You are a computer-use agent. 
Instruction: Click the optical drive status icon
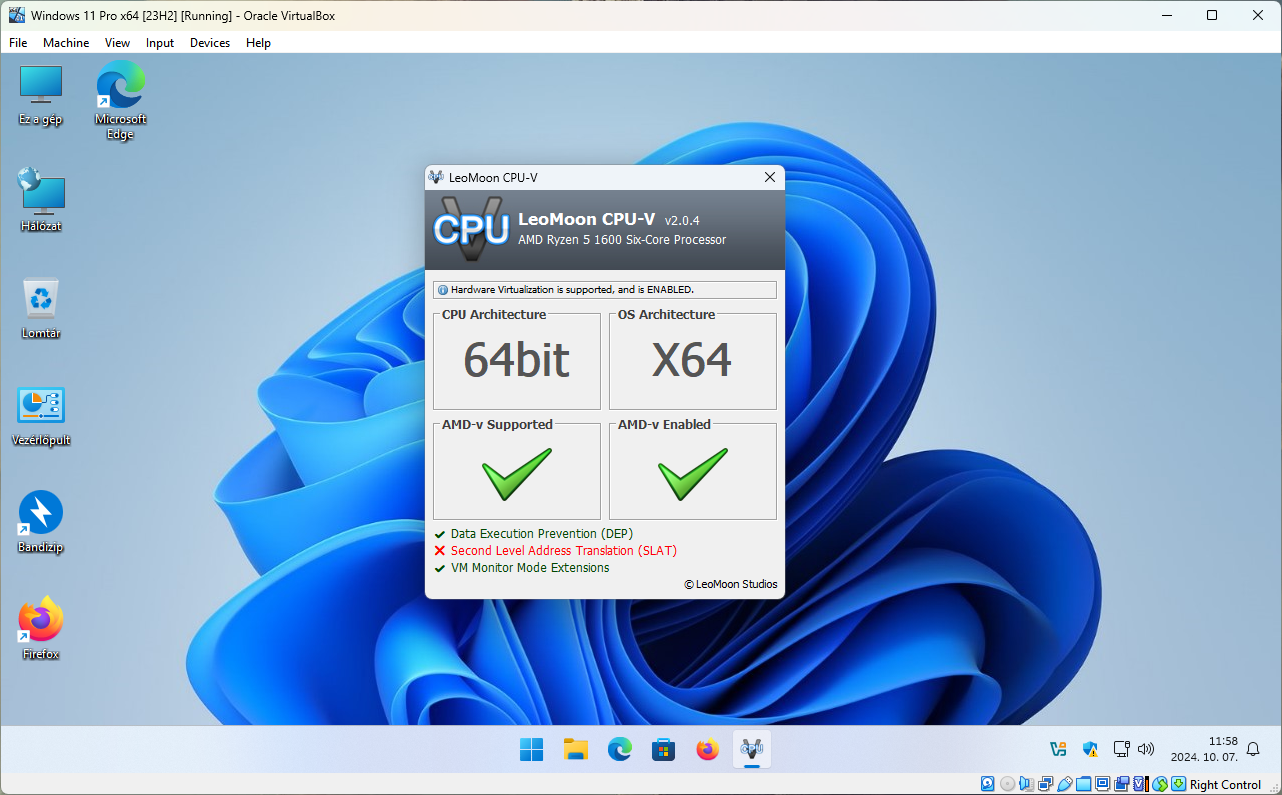pyautogui.click(x=1007, y=784)
